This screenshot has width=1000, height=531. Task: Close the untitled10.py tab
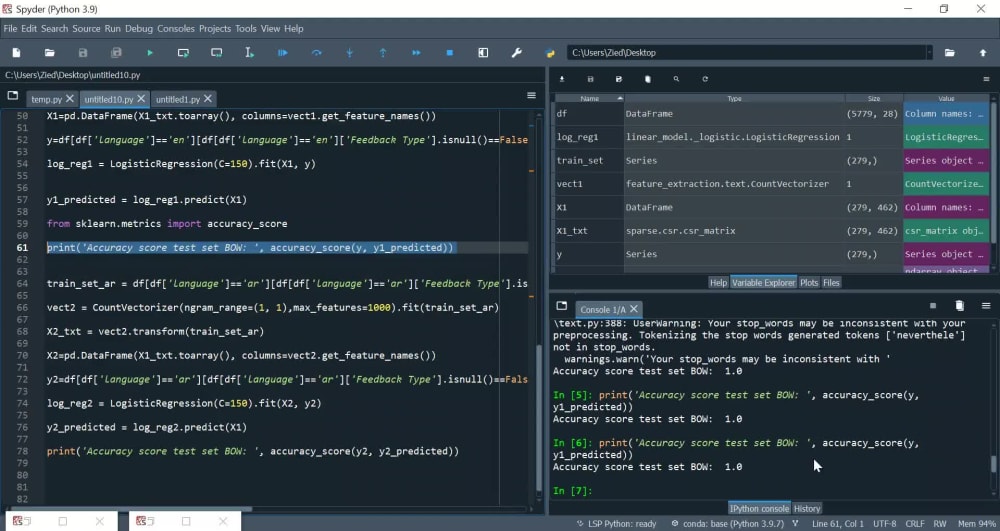coord(142,99)
